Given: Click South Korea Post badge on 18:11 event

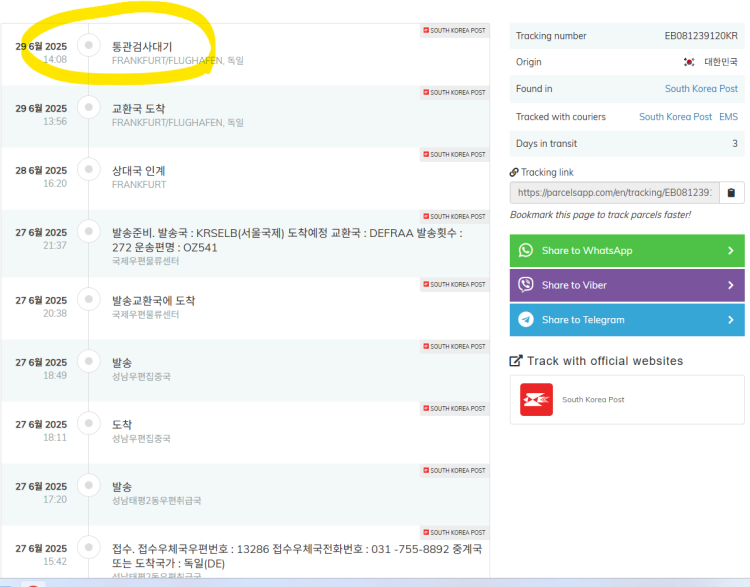Looking at the screenshot, I should point(454,409).
